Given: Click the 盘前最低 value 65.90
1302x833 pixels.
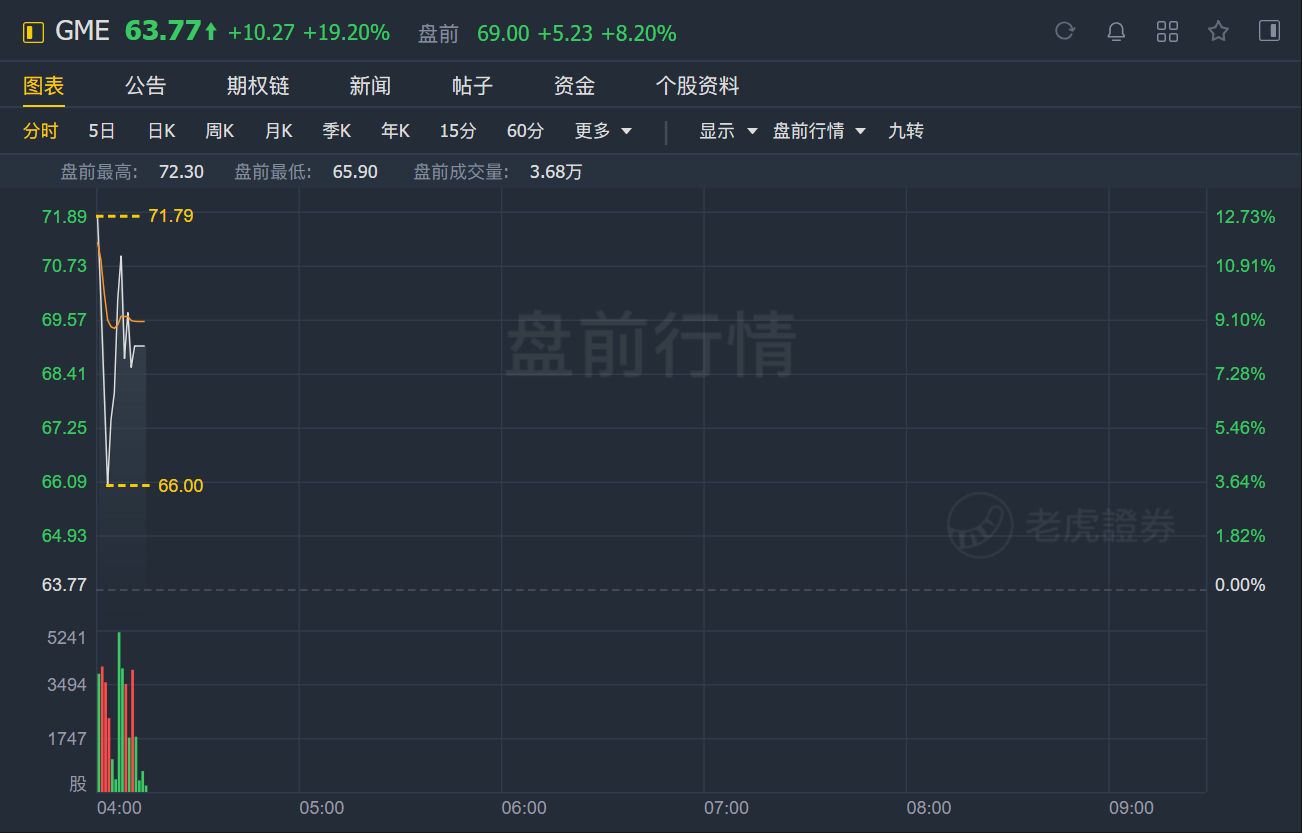Looking at the screenshot, I should click(x=355, y=172).
